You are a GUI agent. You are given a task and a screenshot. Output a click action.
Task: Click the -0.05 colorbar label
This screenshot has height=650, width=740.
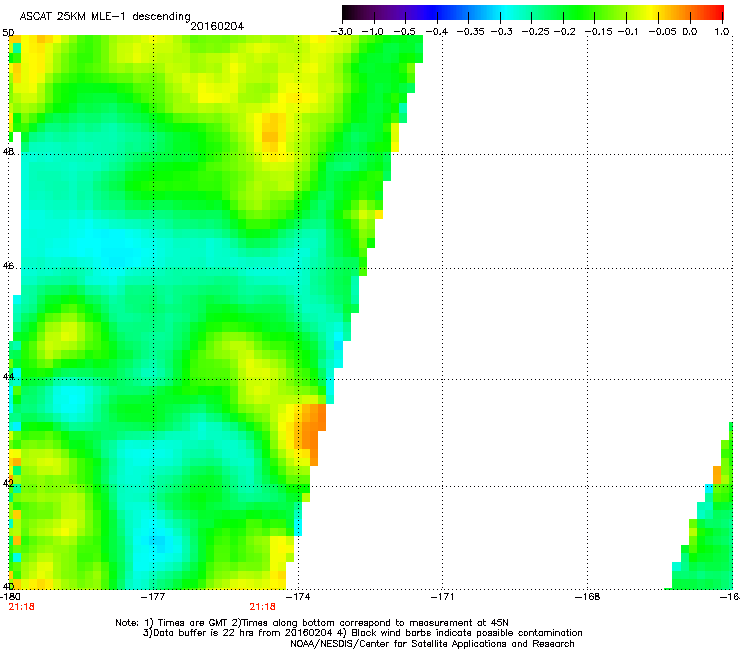pos(663,32)
